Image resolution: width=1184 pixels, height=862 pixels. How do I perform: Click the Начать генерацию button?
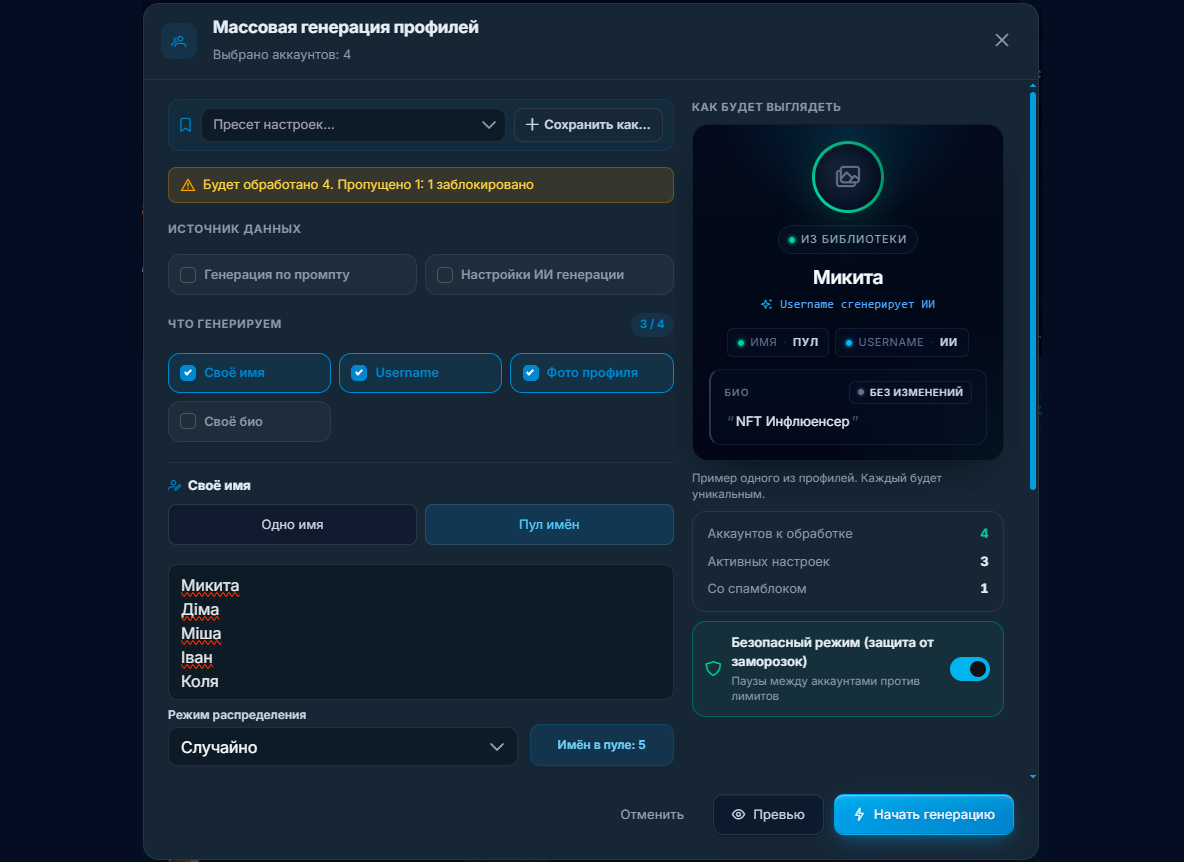[923, 814]
